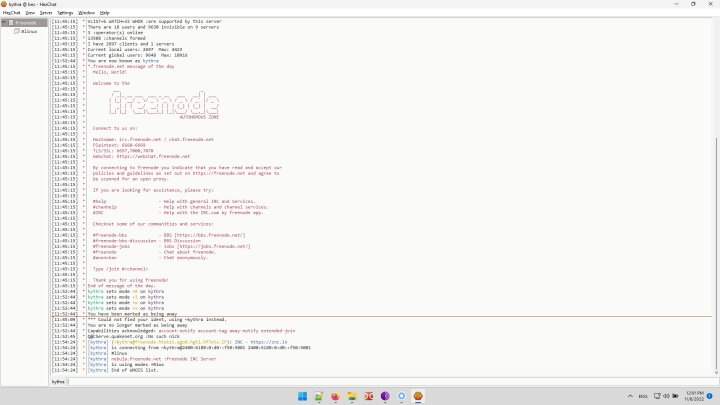Click 'nebula.freenode.net' text in the WHOIS output
The width and height of the screenshot is (720, 405).
pos(136,359)
